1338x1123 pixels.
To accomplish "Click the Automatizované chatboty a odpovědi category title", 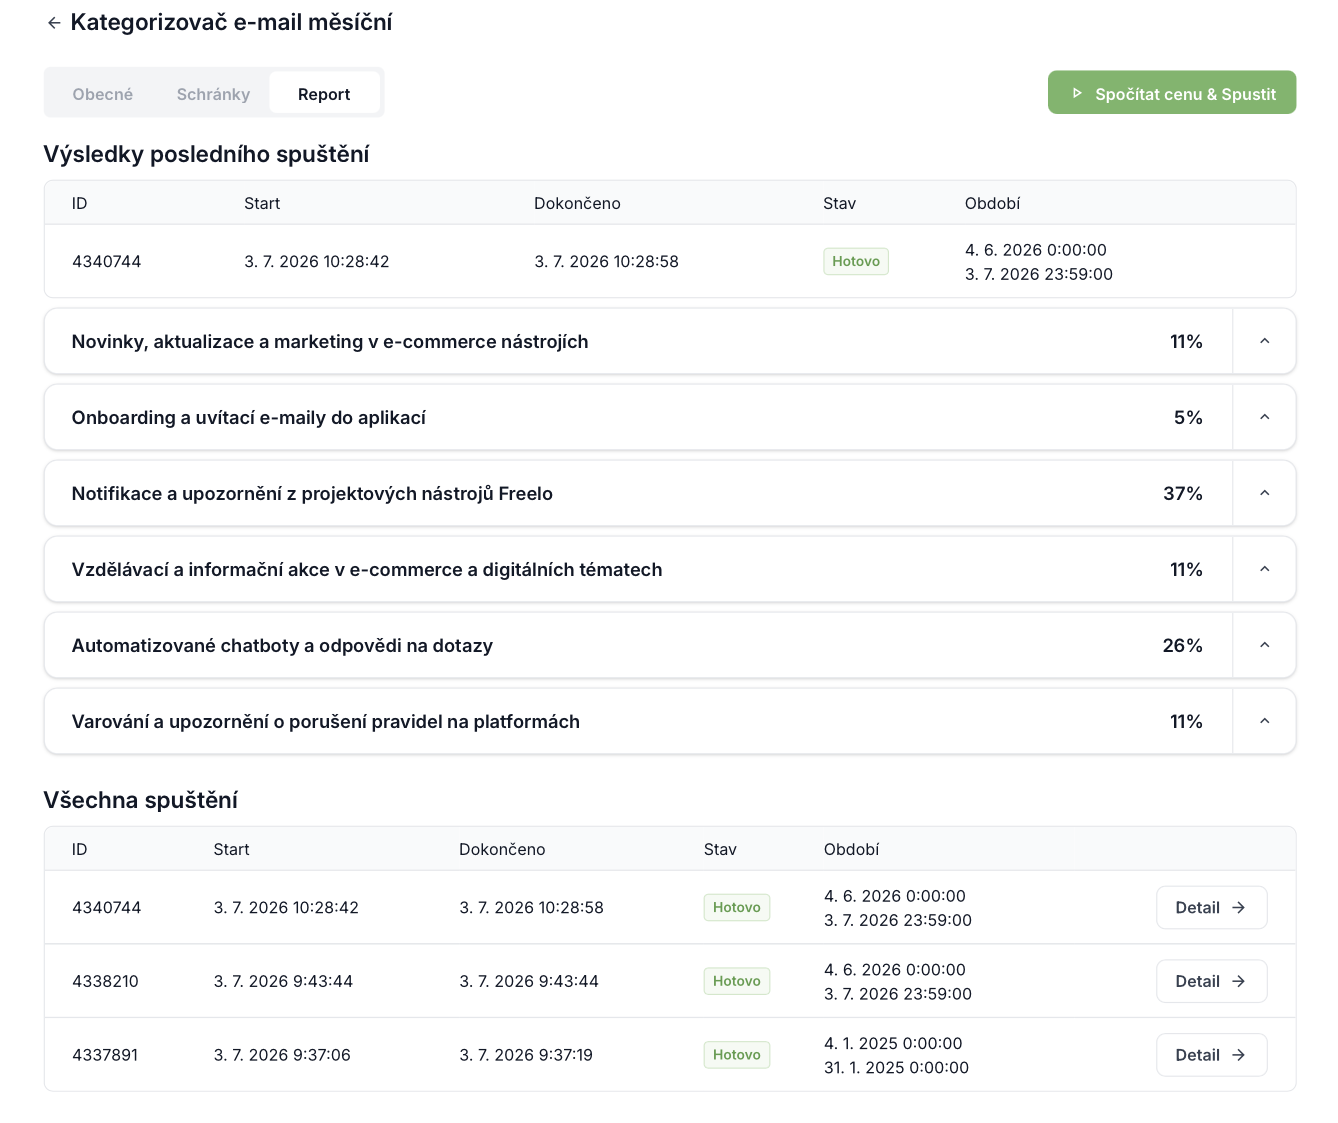I will coord(282,646).
